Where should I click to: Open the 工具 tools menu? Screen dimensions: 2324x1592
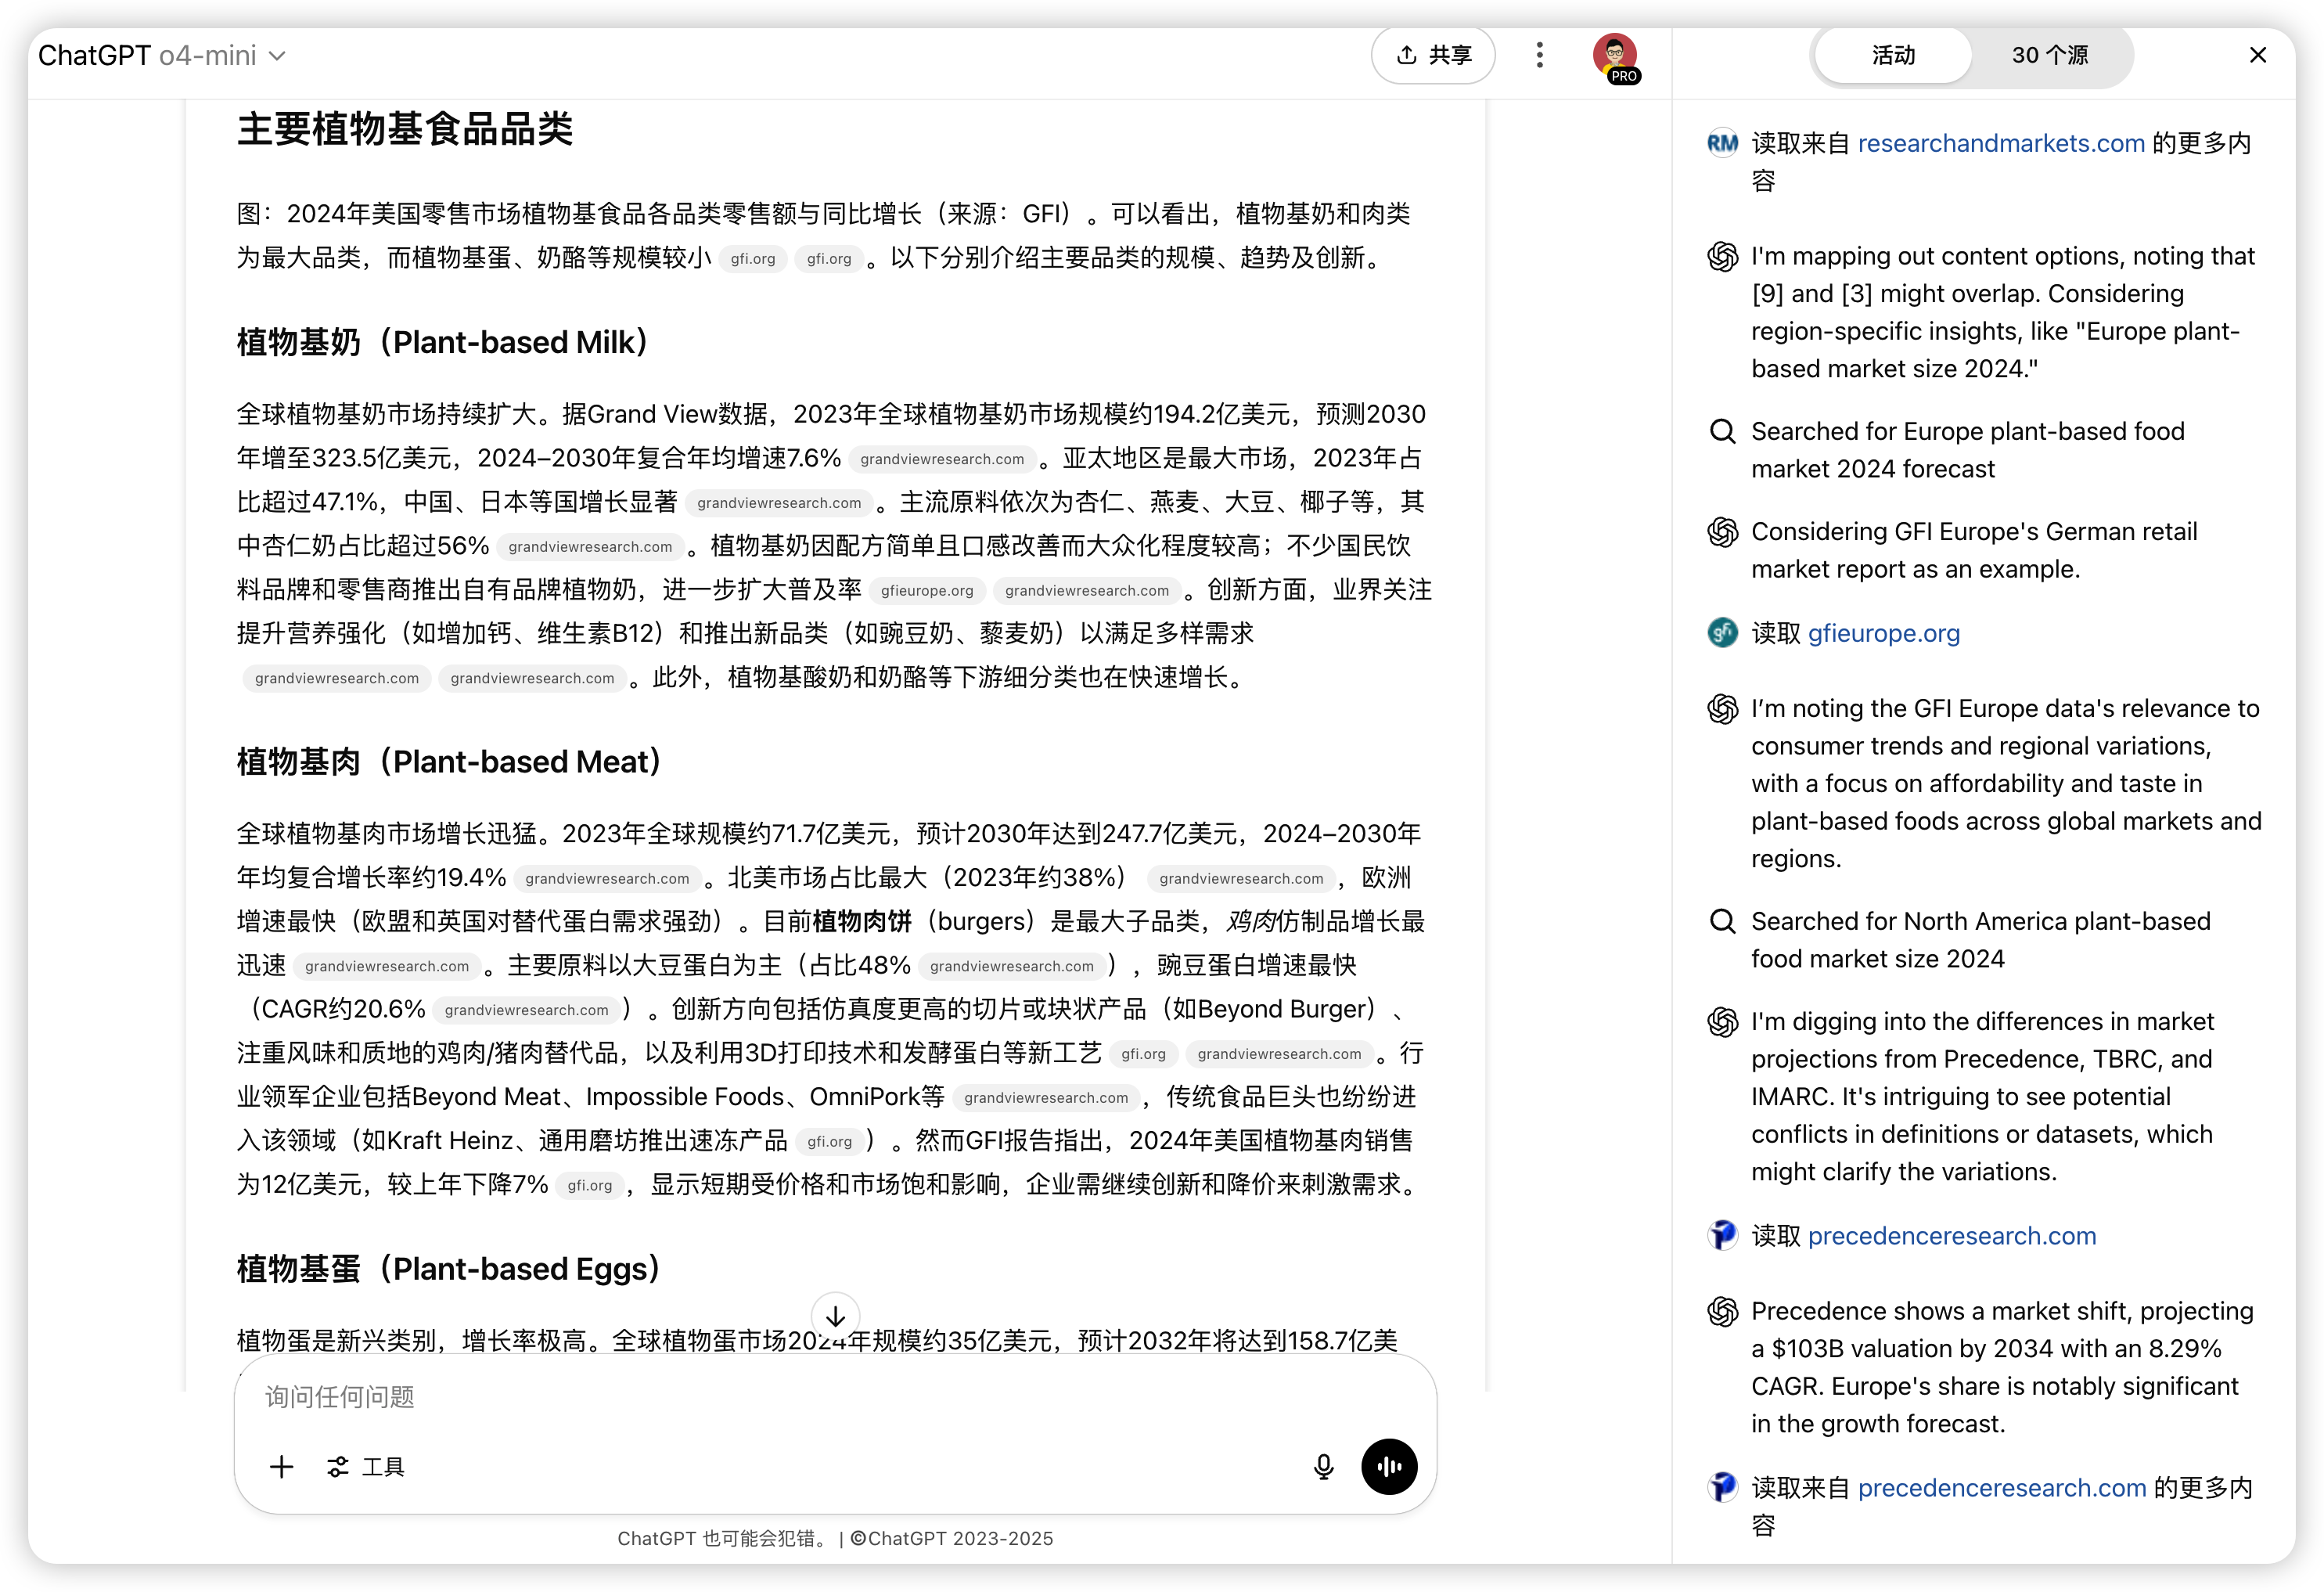(366, 1467)
